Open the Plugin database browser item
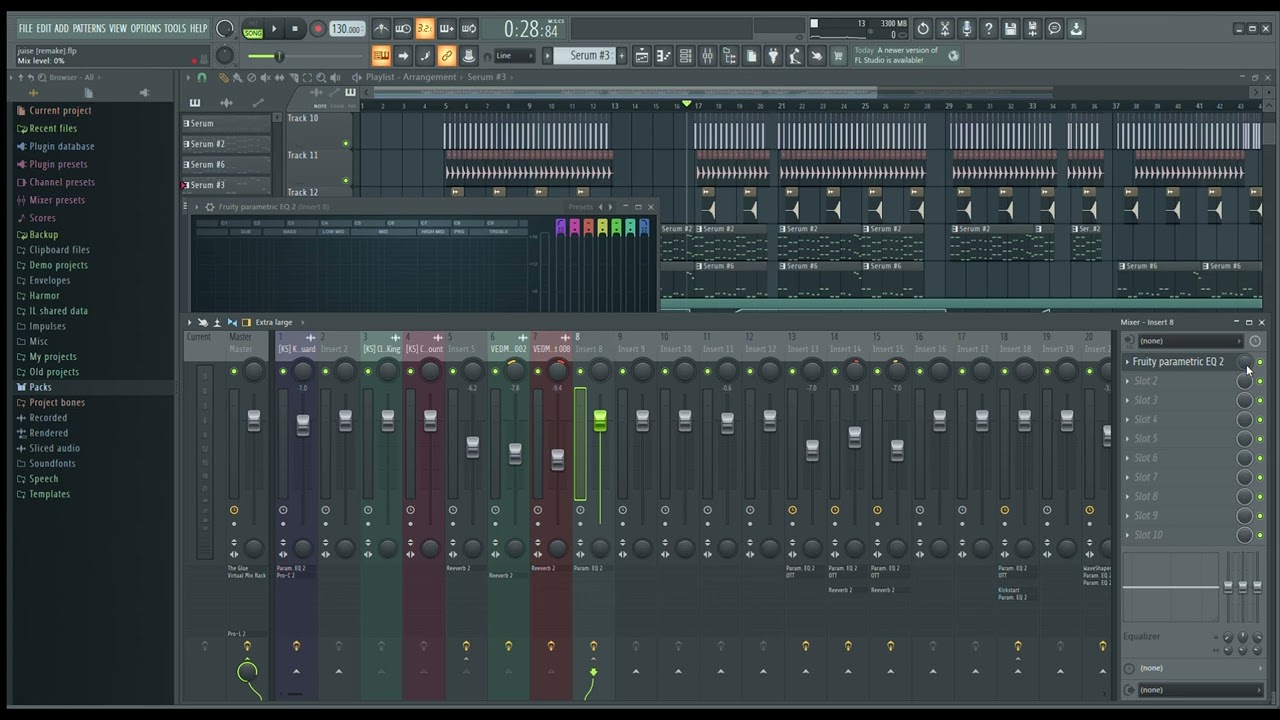Screen dimensions: 1280x720 coord(61,146)
